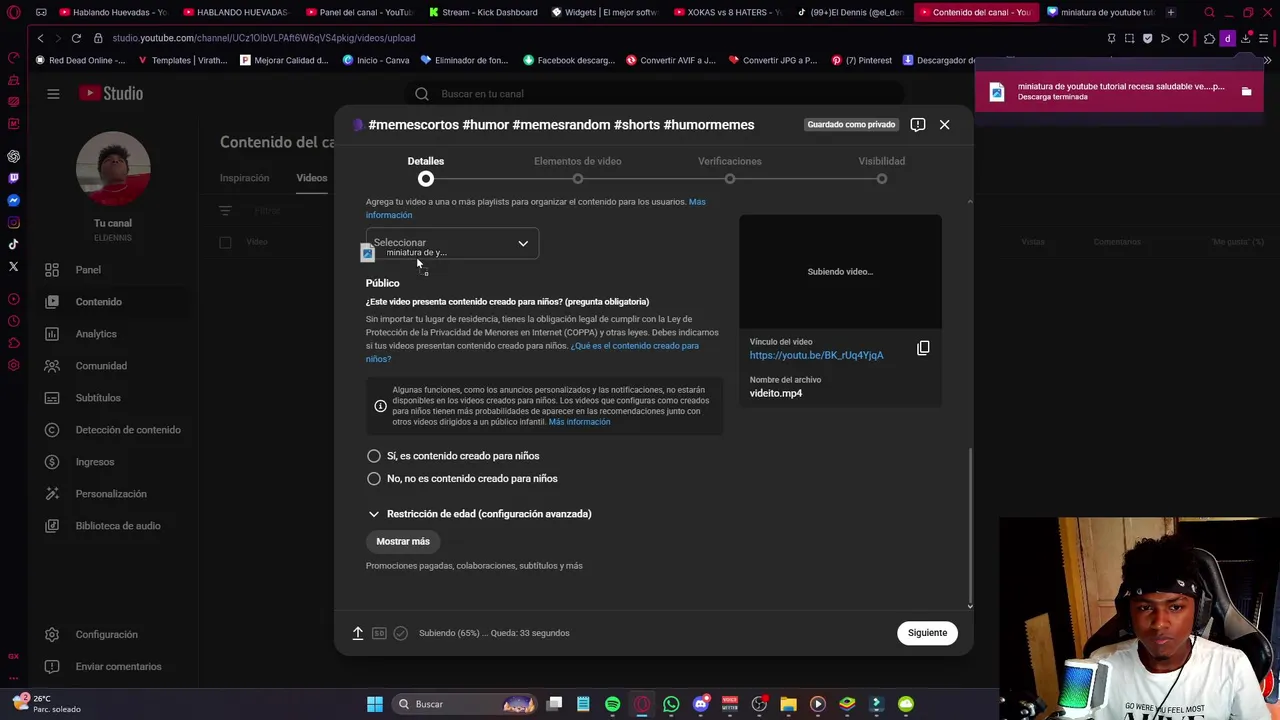Screen dimensions: 1280x720
Task: Click the channel profile picture
Action: pos(113,168)
